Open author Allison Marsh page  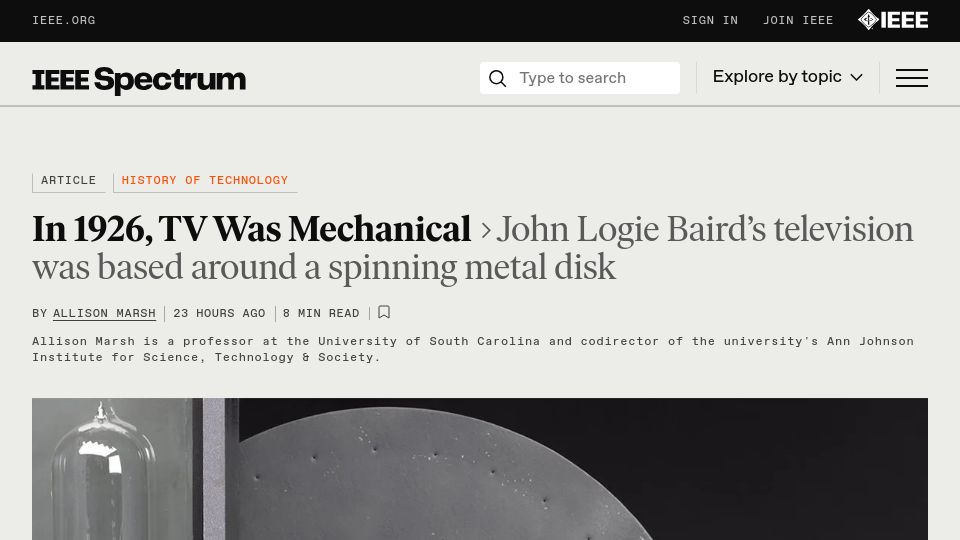click(104, 313)
